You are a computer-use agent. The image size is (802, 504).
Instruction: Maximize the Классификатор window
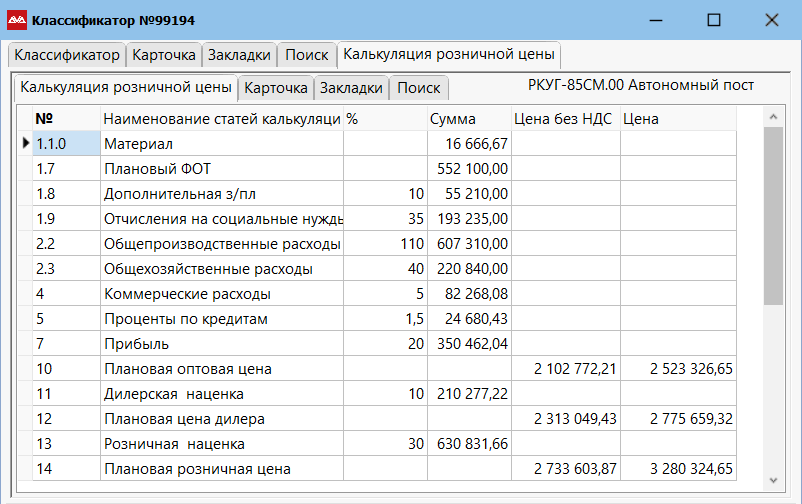[714, 20]
